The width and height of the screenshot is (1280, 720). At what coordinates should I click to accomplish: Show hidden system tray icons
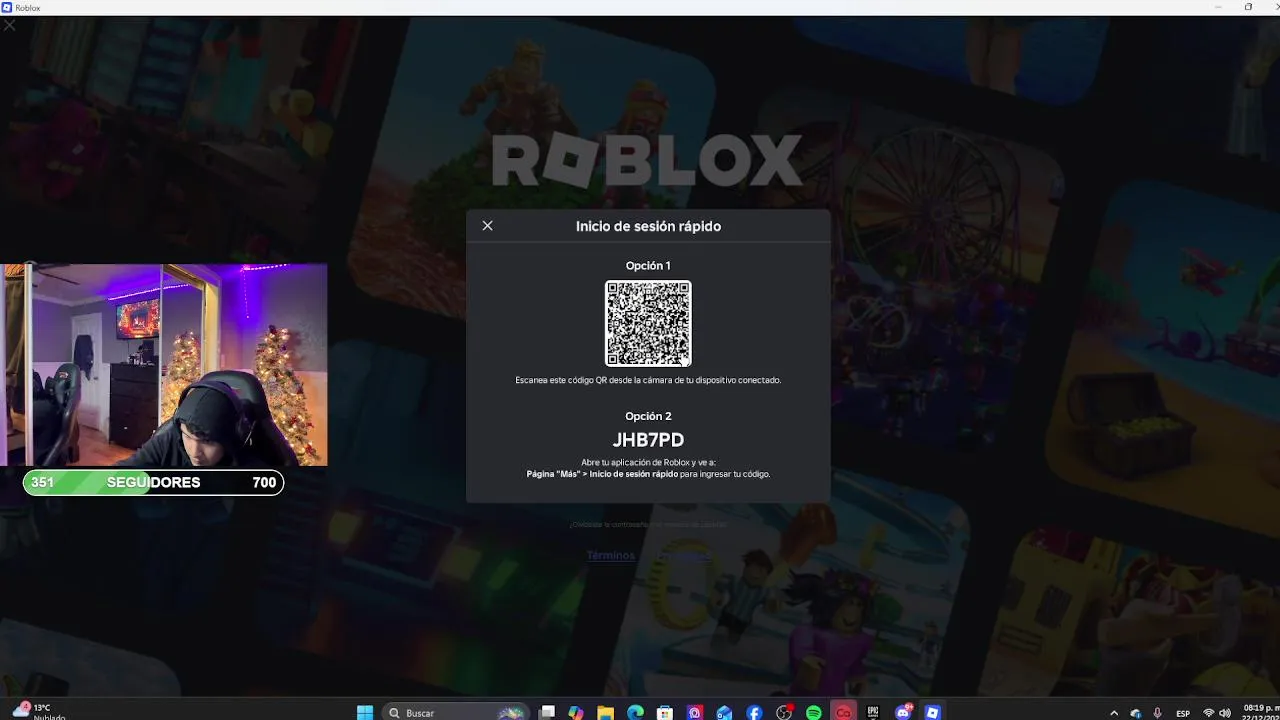1114,713
